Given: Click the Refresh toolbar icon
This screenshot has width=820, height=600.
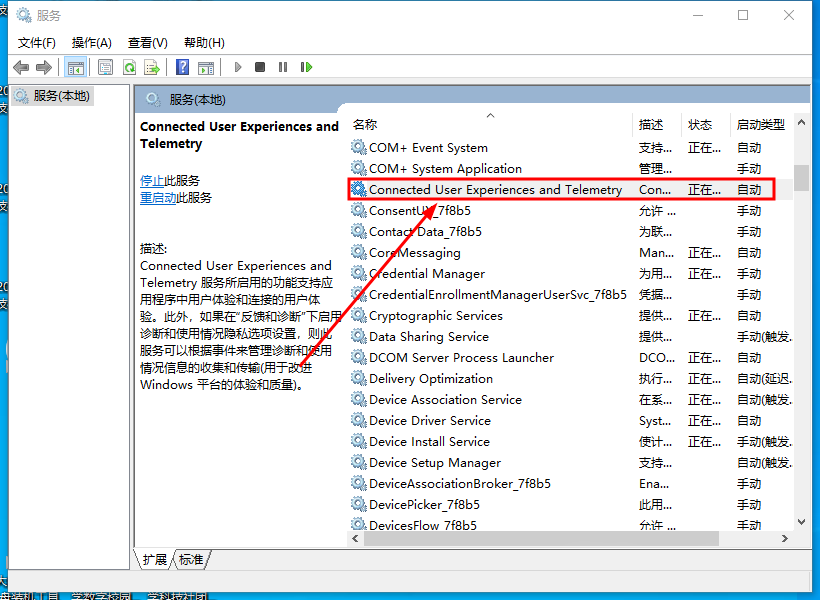Looking at the screenshot, I should tap(129, 67).
